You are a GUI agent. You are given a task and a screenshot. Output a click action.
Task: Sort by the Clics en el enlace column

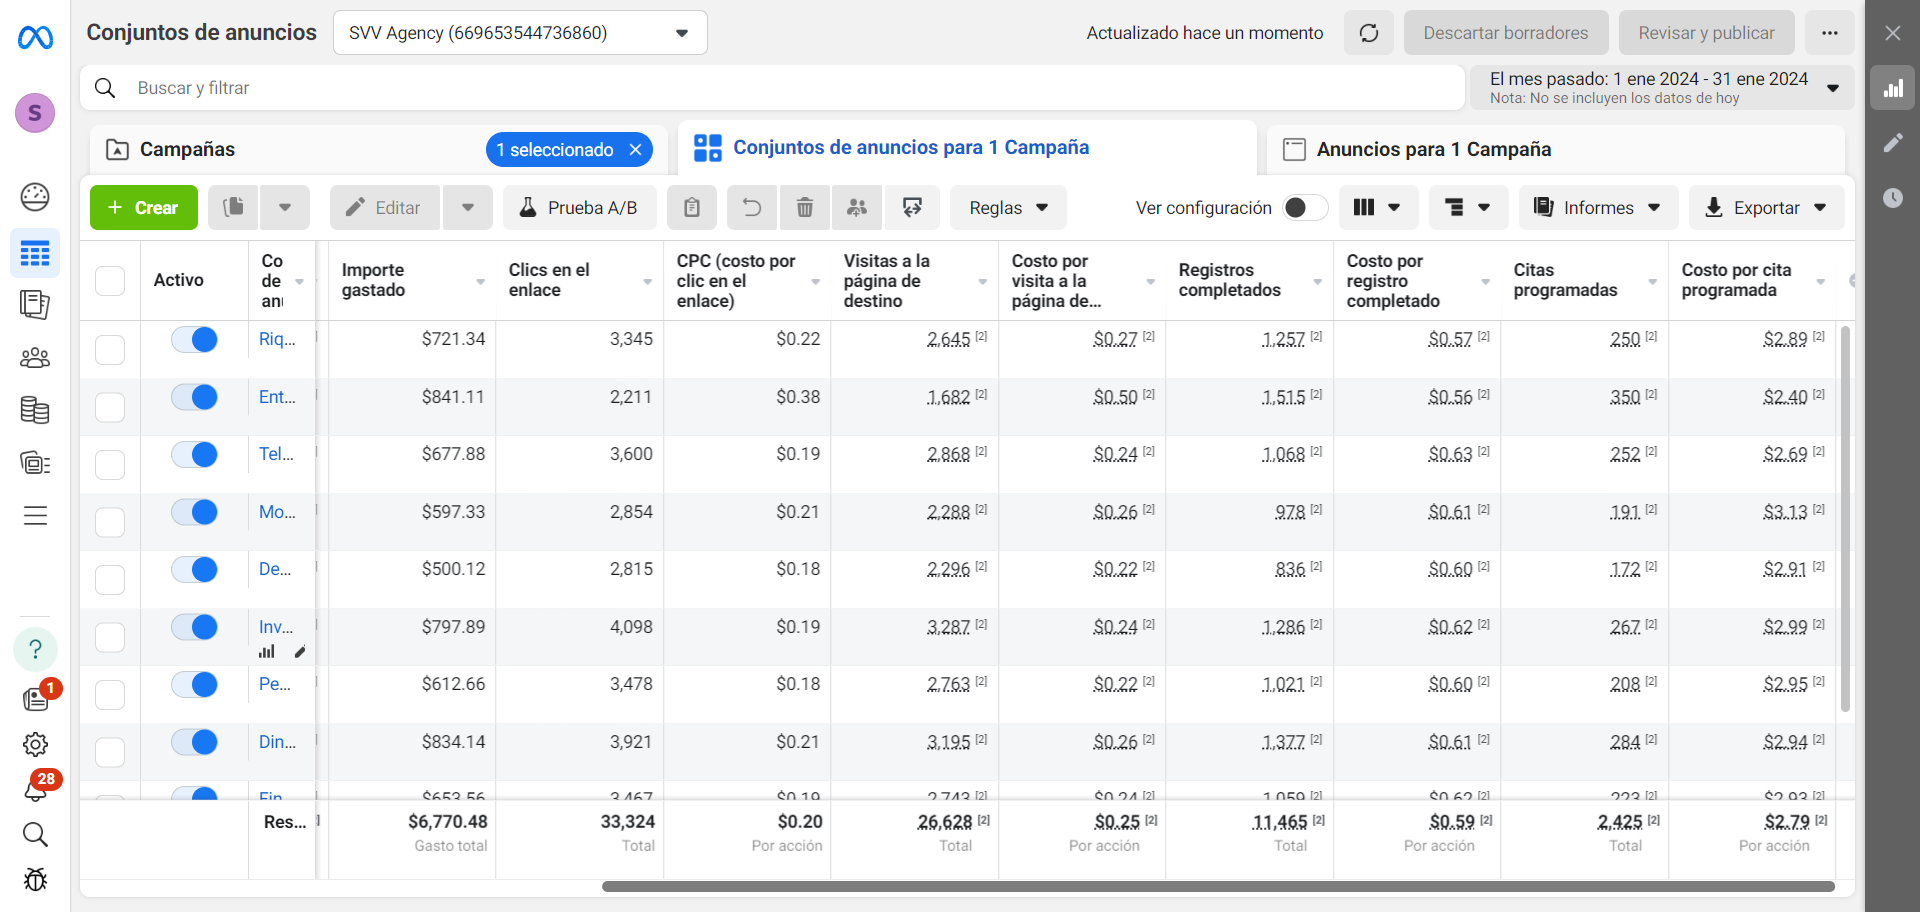point(580,281)
